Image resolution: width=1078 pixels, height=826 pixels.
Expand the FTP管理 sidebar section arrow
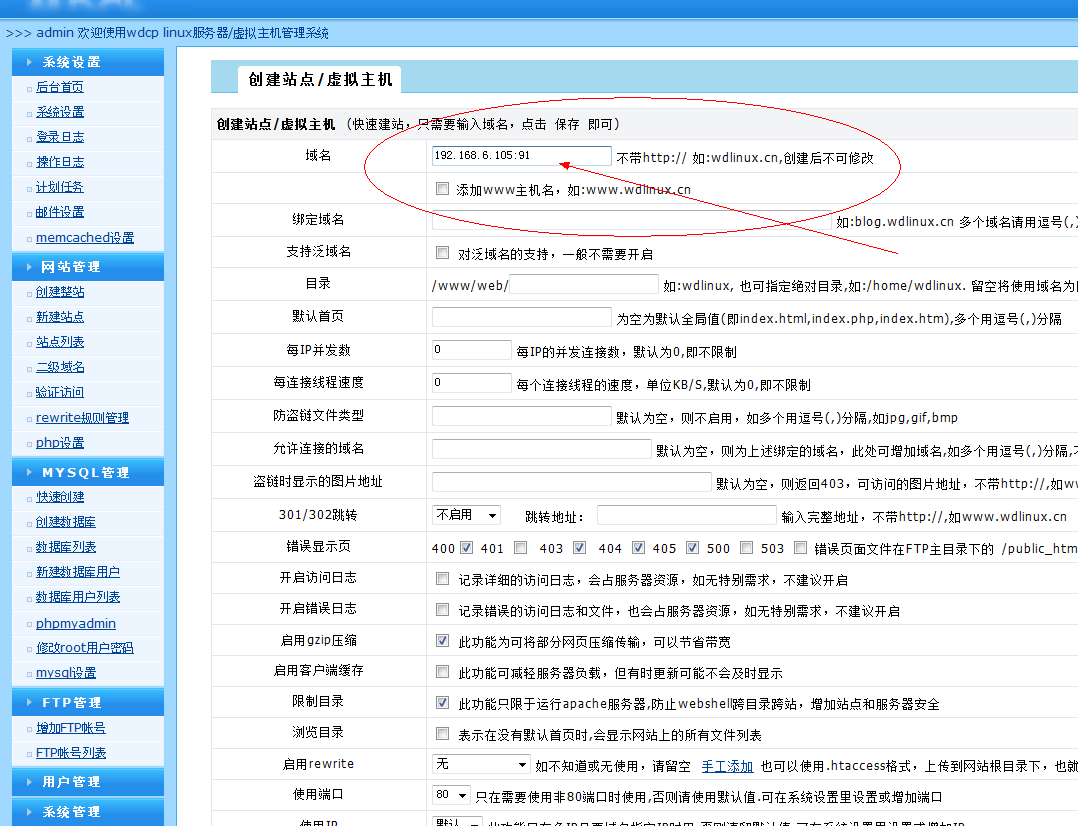(29, 702)
